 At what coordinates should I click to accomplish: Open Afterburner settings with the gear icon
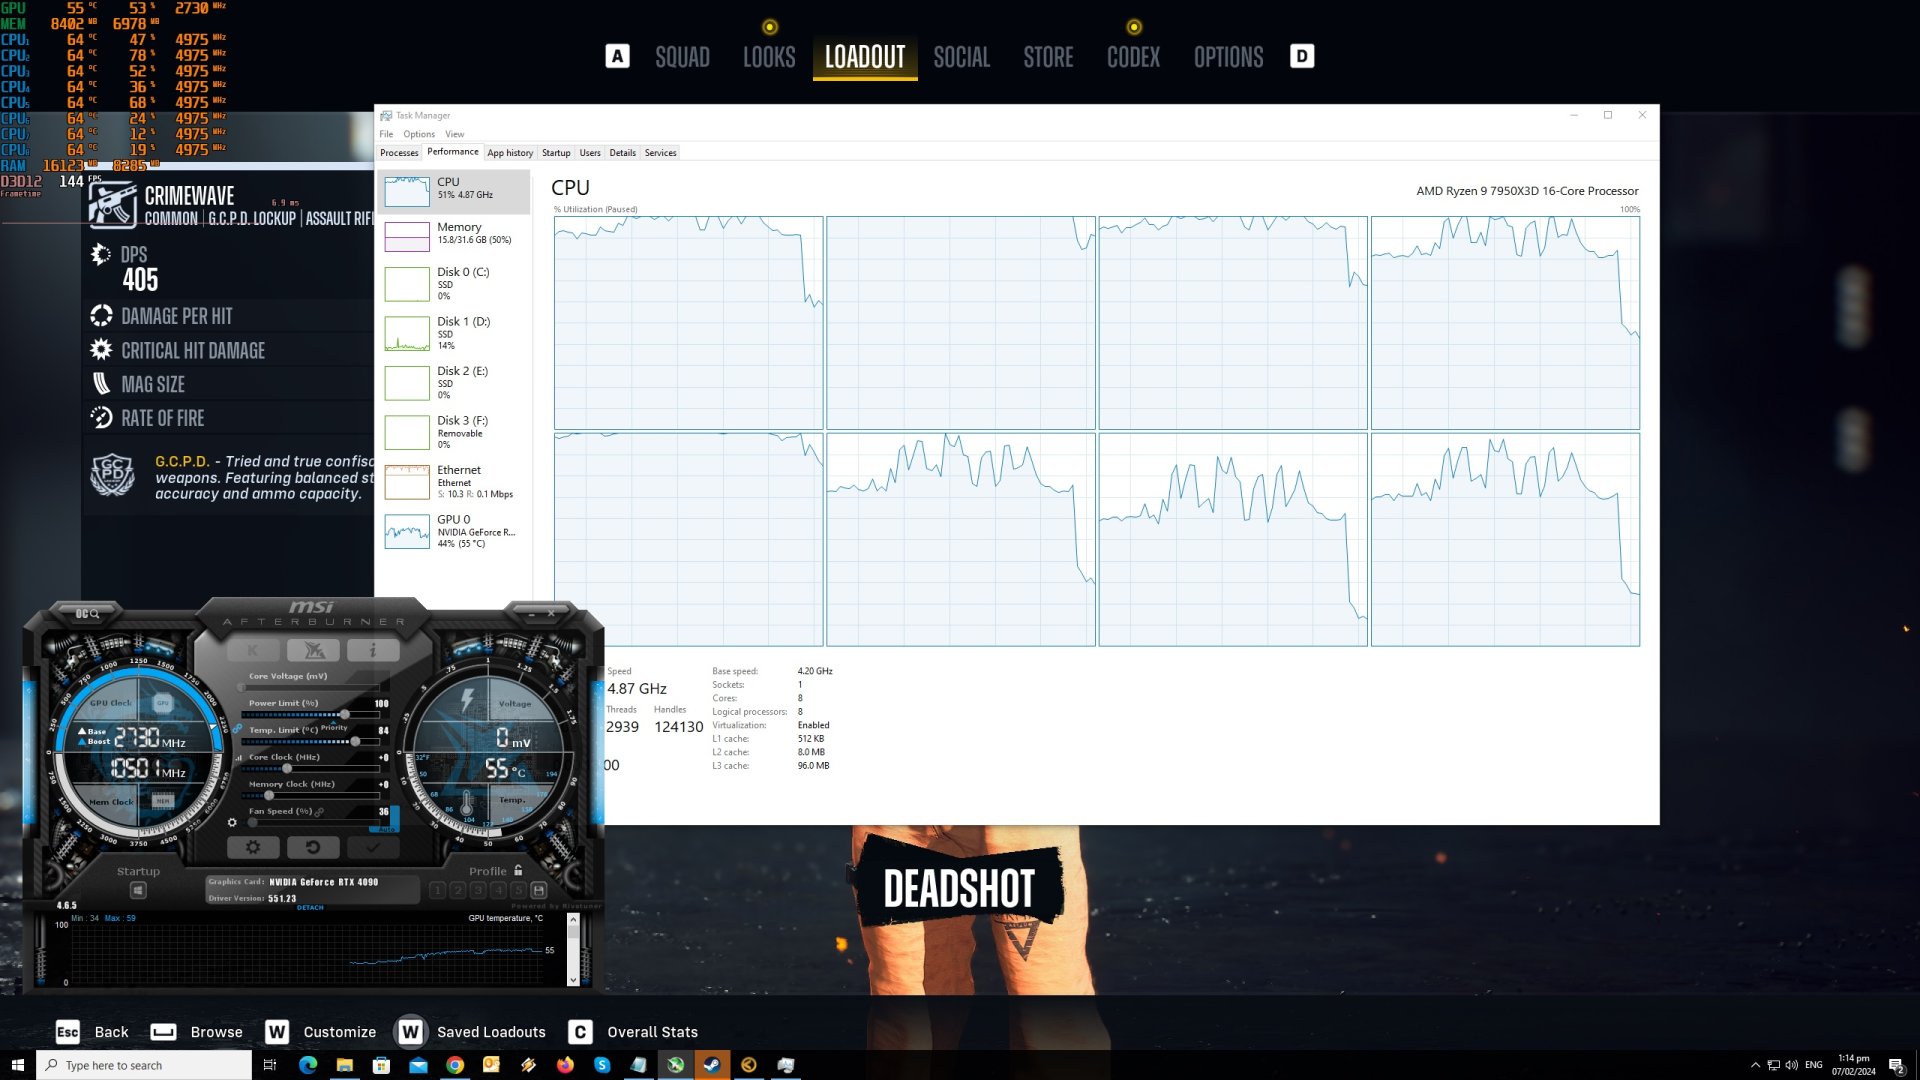(252, 846)
